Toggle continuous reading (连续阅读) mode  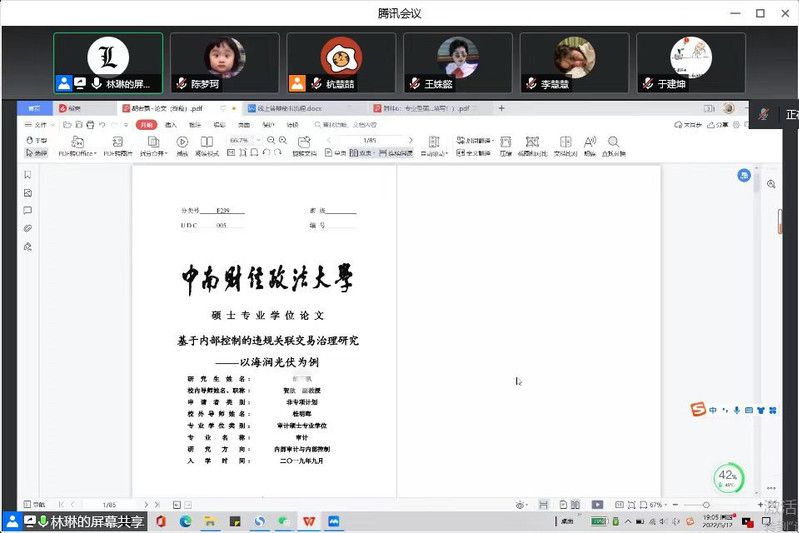[394, 153]
